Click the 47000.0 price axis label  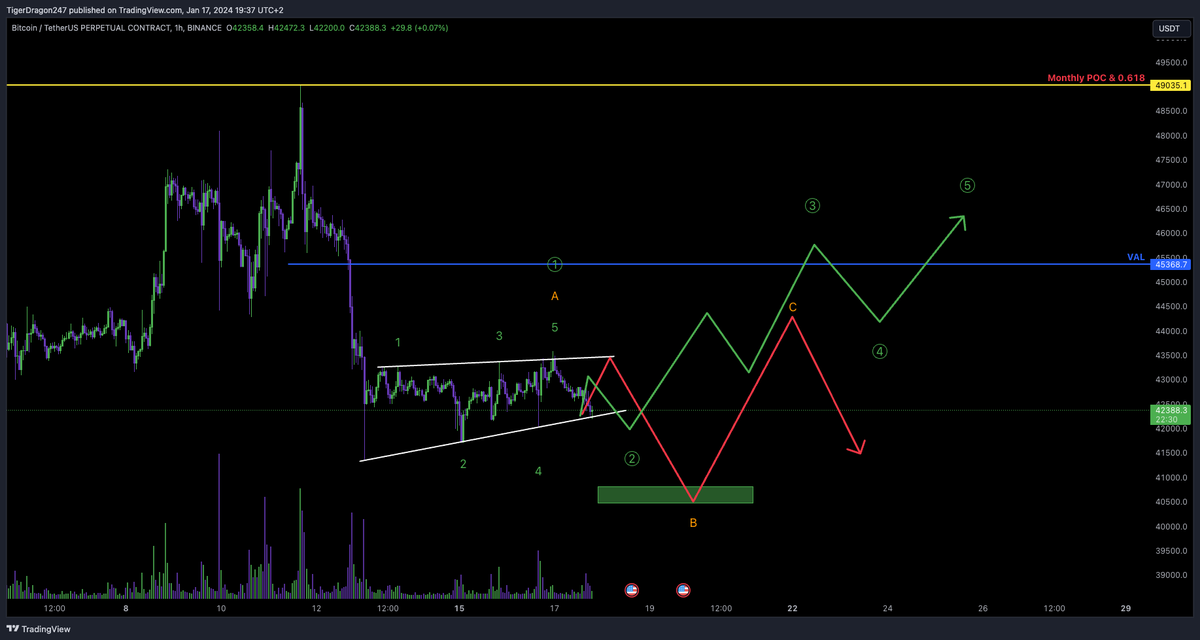[1170, 185]
